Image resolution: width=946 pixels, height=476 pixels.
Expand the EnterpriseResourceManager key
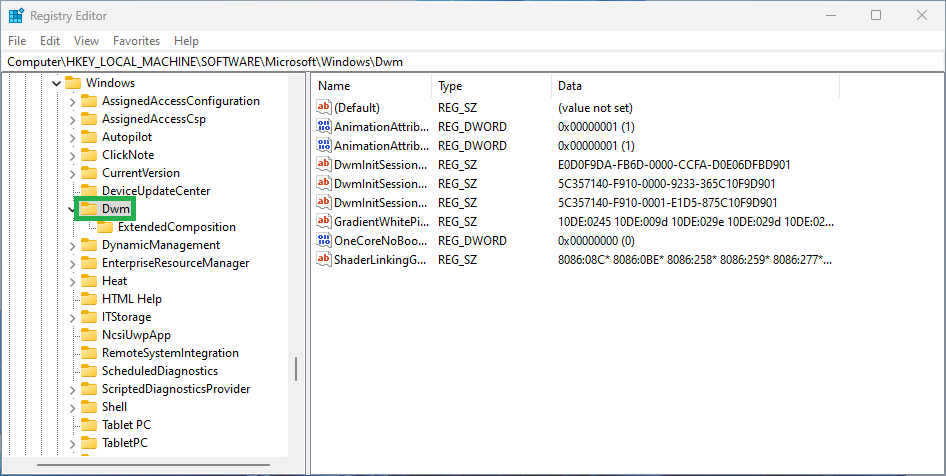click(72, 264)
